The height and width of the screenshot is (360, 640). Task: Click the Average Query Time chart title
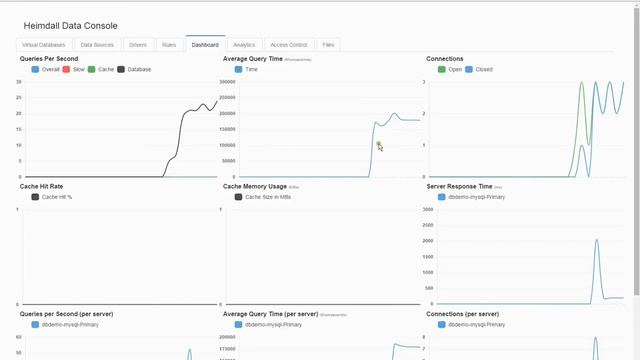[253, 59]
